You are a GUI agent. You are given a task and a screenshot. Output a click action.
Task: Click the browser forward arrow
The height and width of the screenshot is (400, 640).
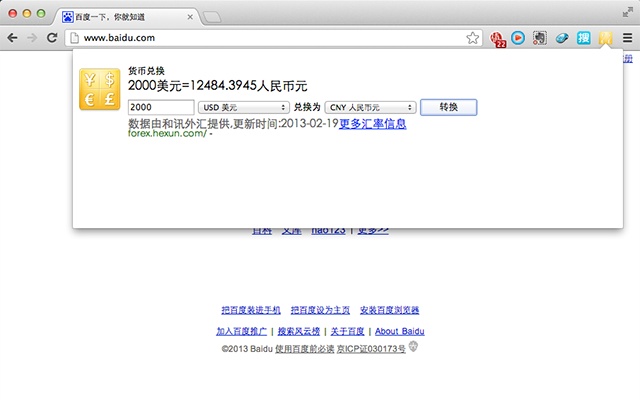tap(32, 38)
